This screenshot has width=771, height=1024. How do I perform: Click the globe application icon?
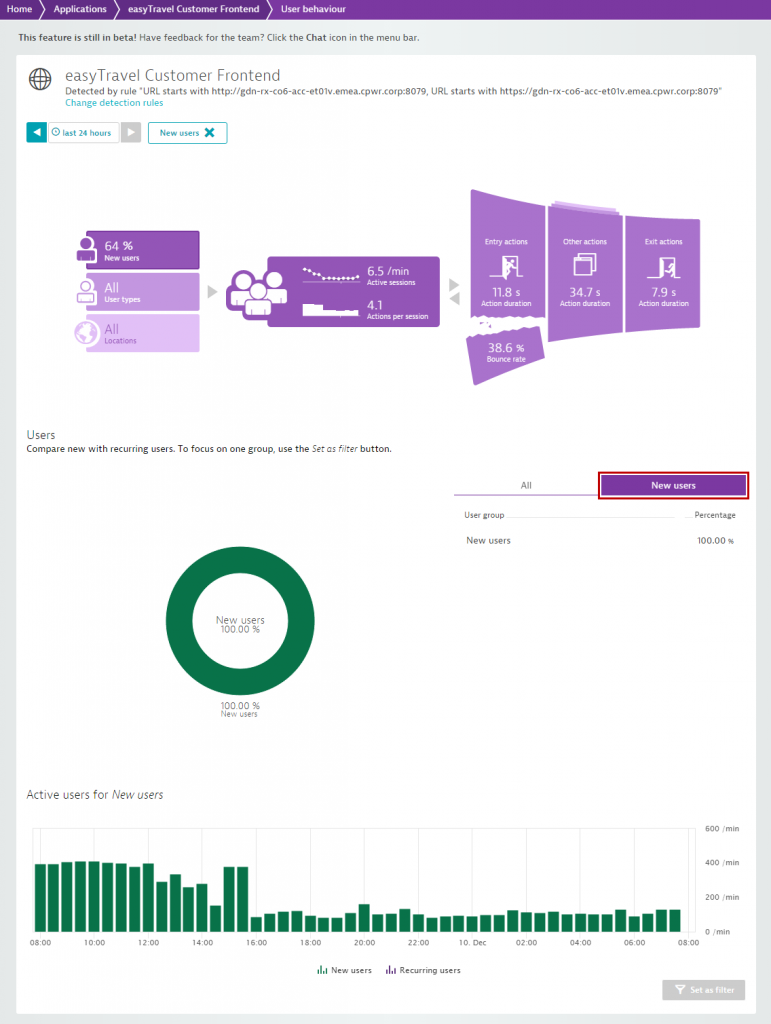point(40,79)
